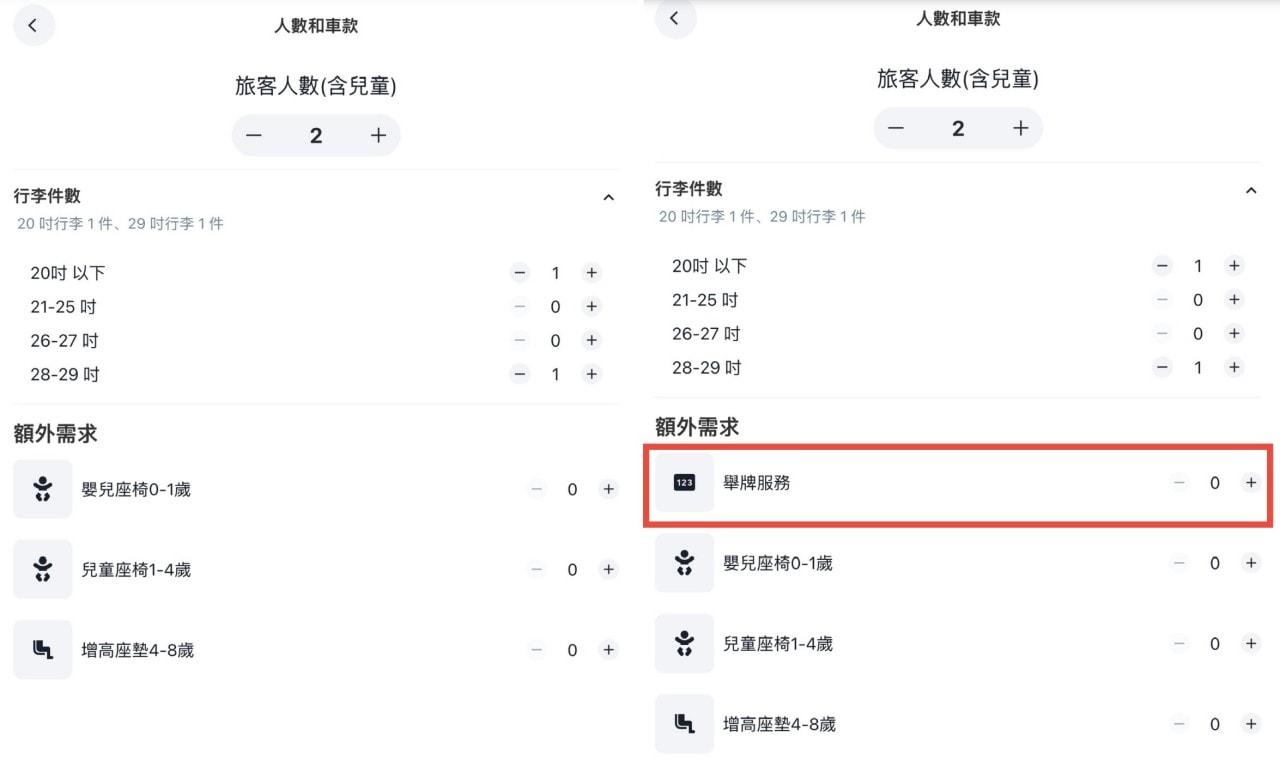Remove one 28-29 吋 luggage in right panel
Image resolution: width=1280 pixels, height=767 pixels.
1162,367
